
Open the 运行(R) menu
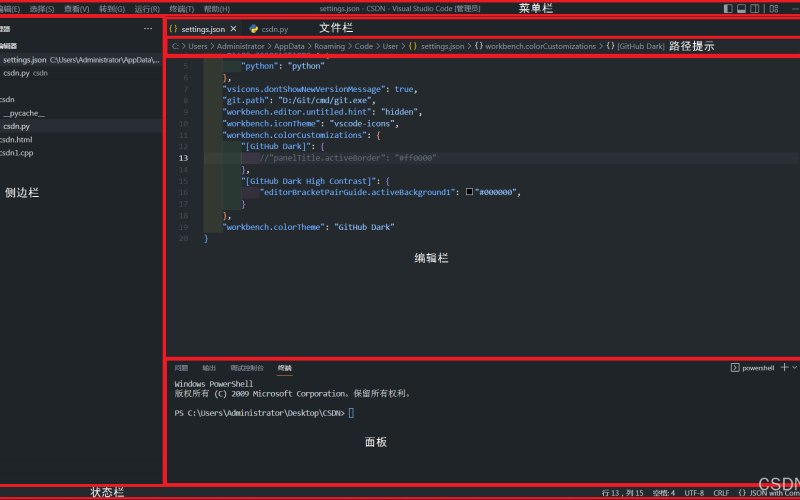pos(147,9)
